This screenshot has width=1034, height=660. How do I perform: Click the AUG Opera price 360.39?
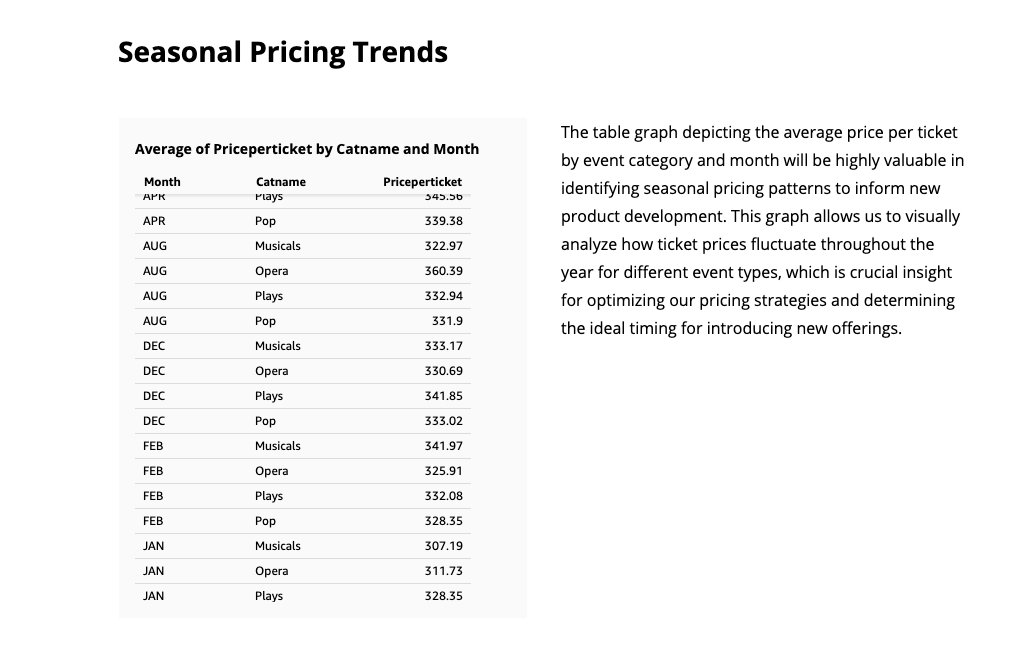point(443,271)
